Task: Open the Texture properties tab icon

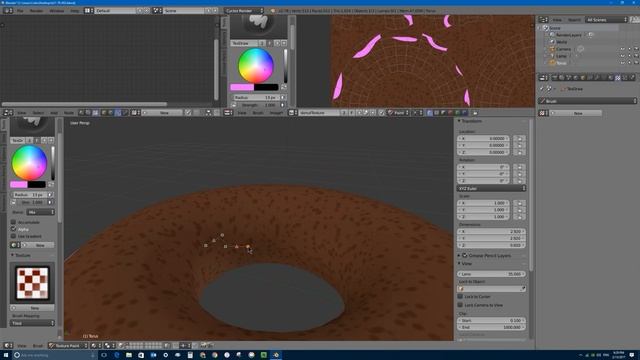Action: (x=618, y=77)
